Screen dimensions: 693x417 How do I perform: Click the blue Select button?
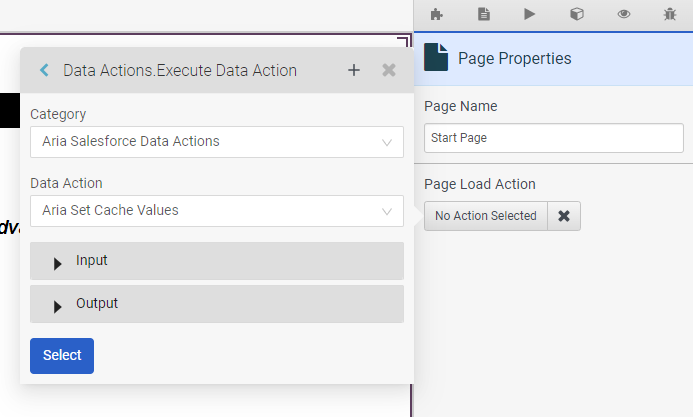point(62,356)
